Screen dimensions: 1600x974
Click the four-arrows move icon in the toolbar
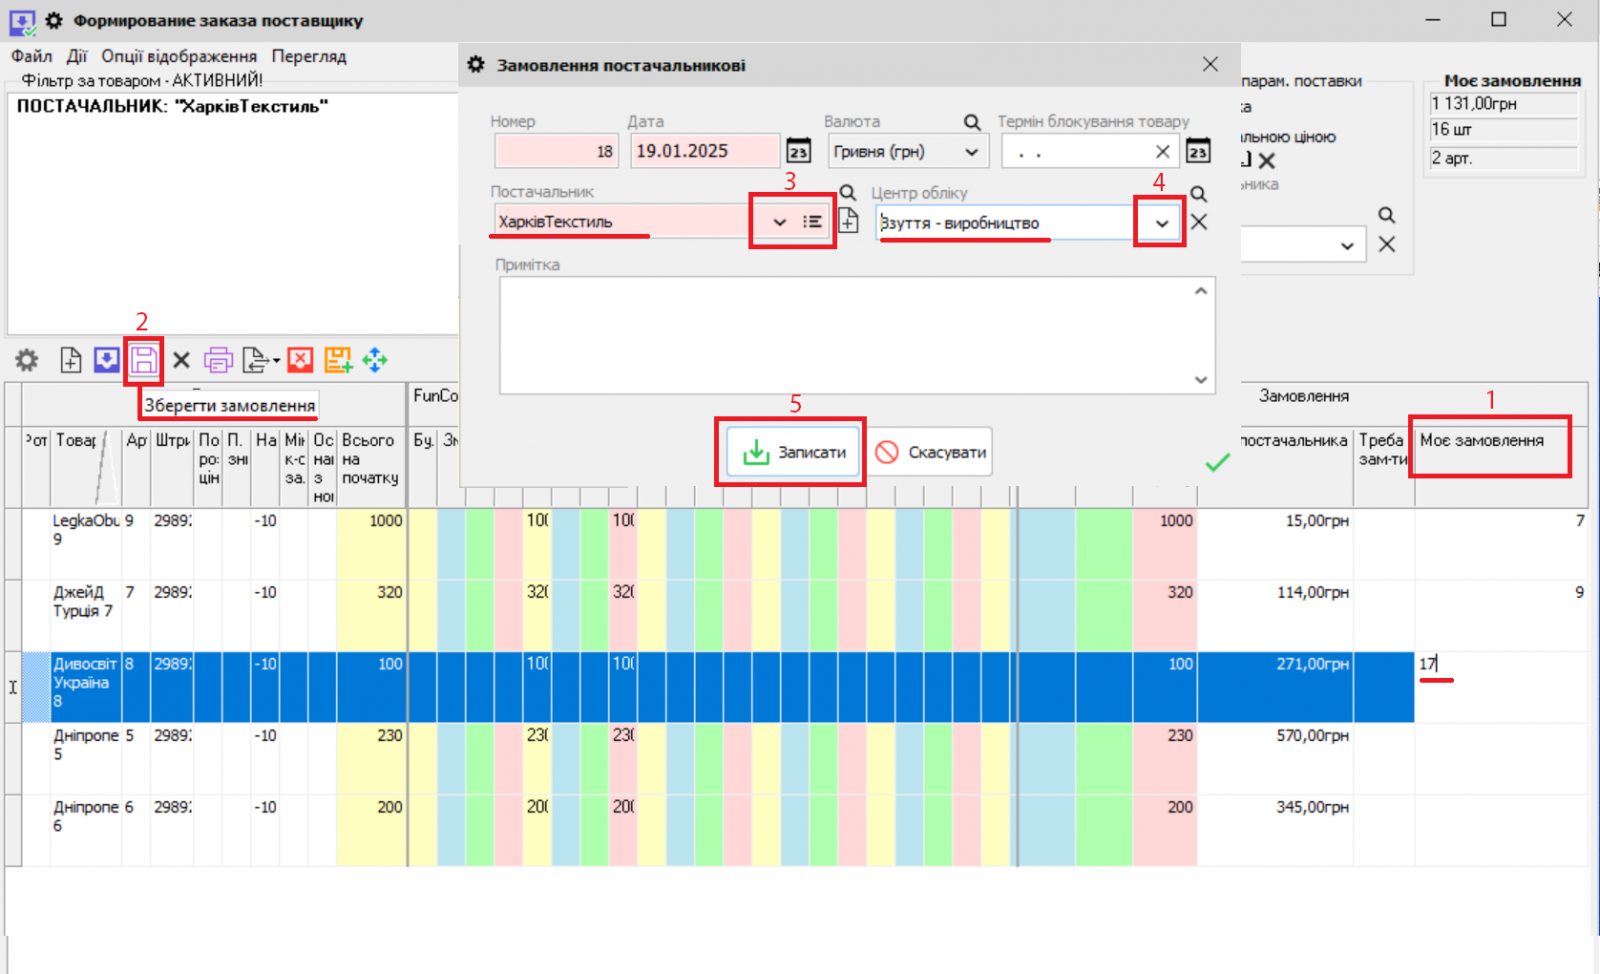(375, 360)
